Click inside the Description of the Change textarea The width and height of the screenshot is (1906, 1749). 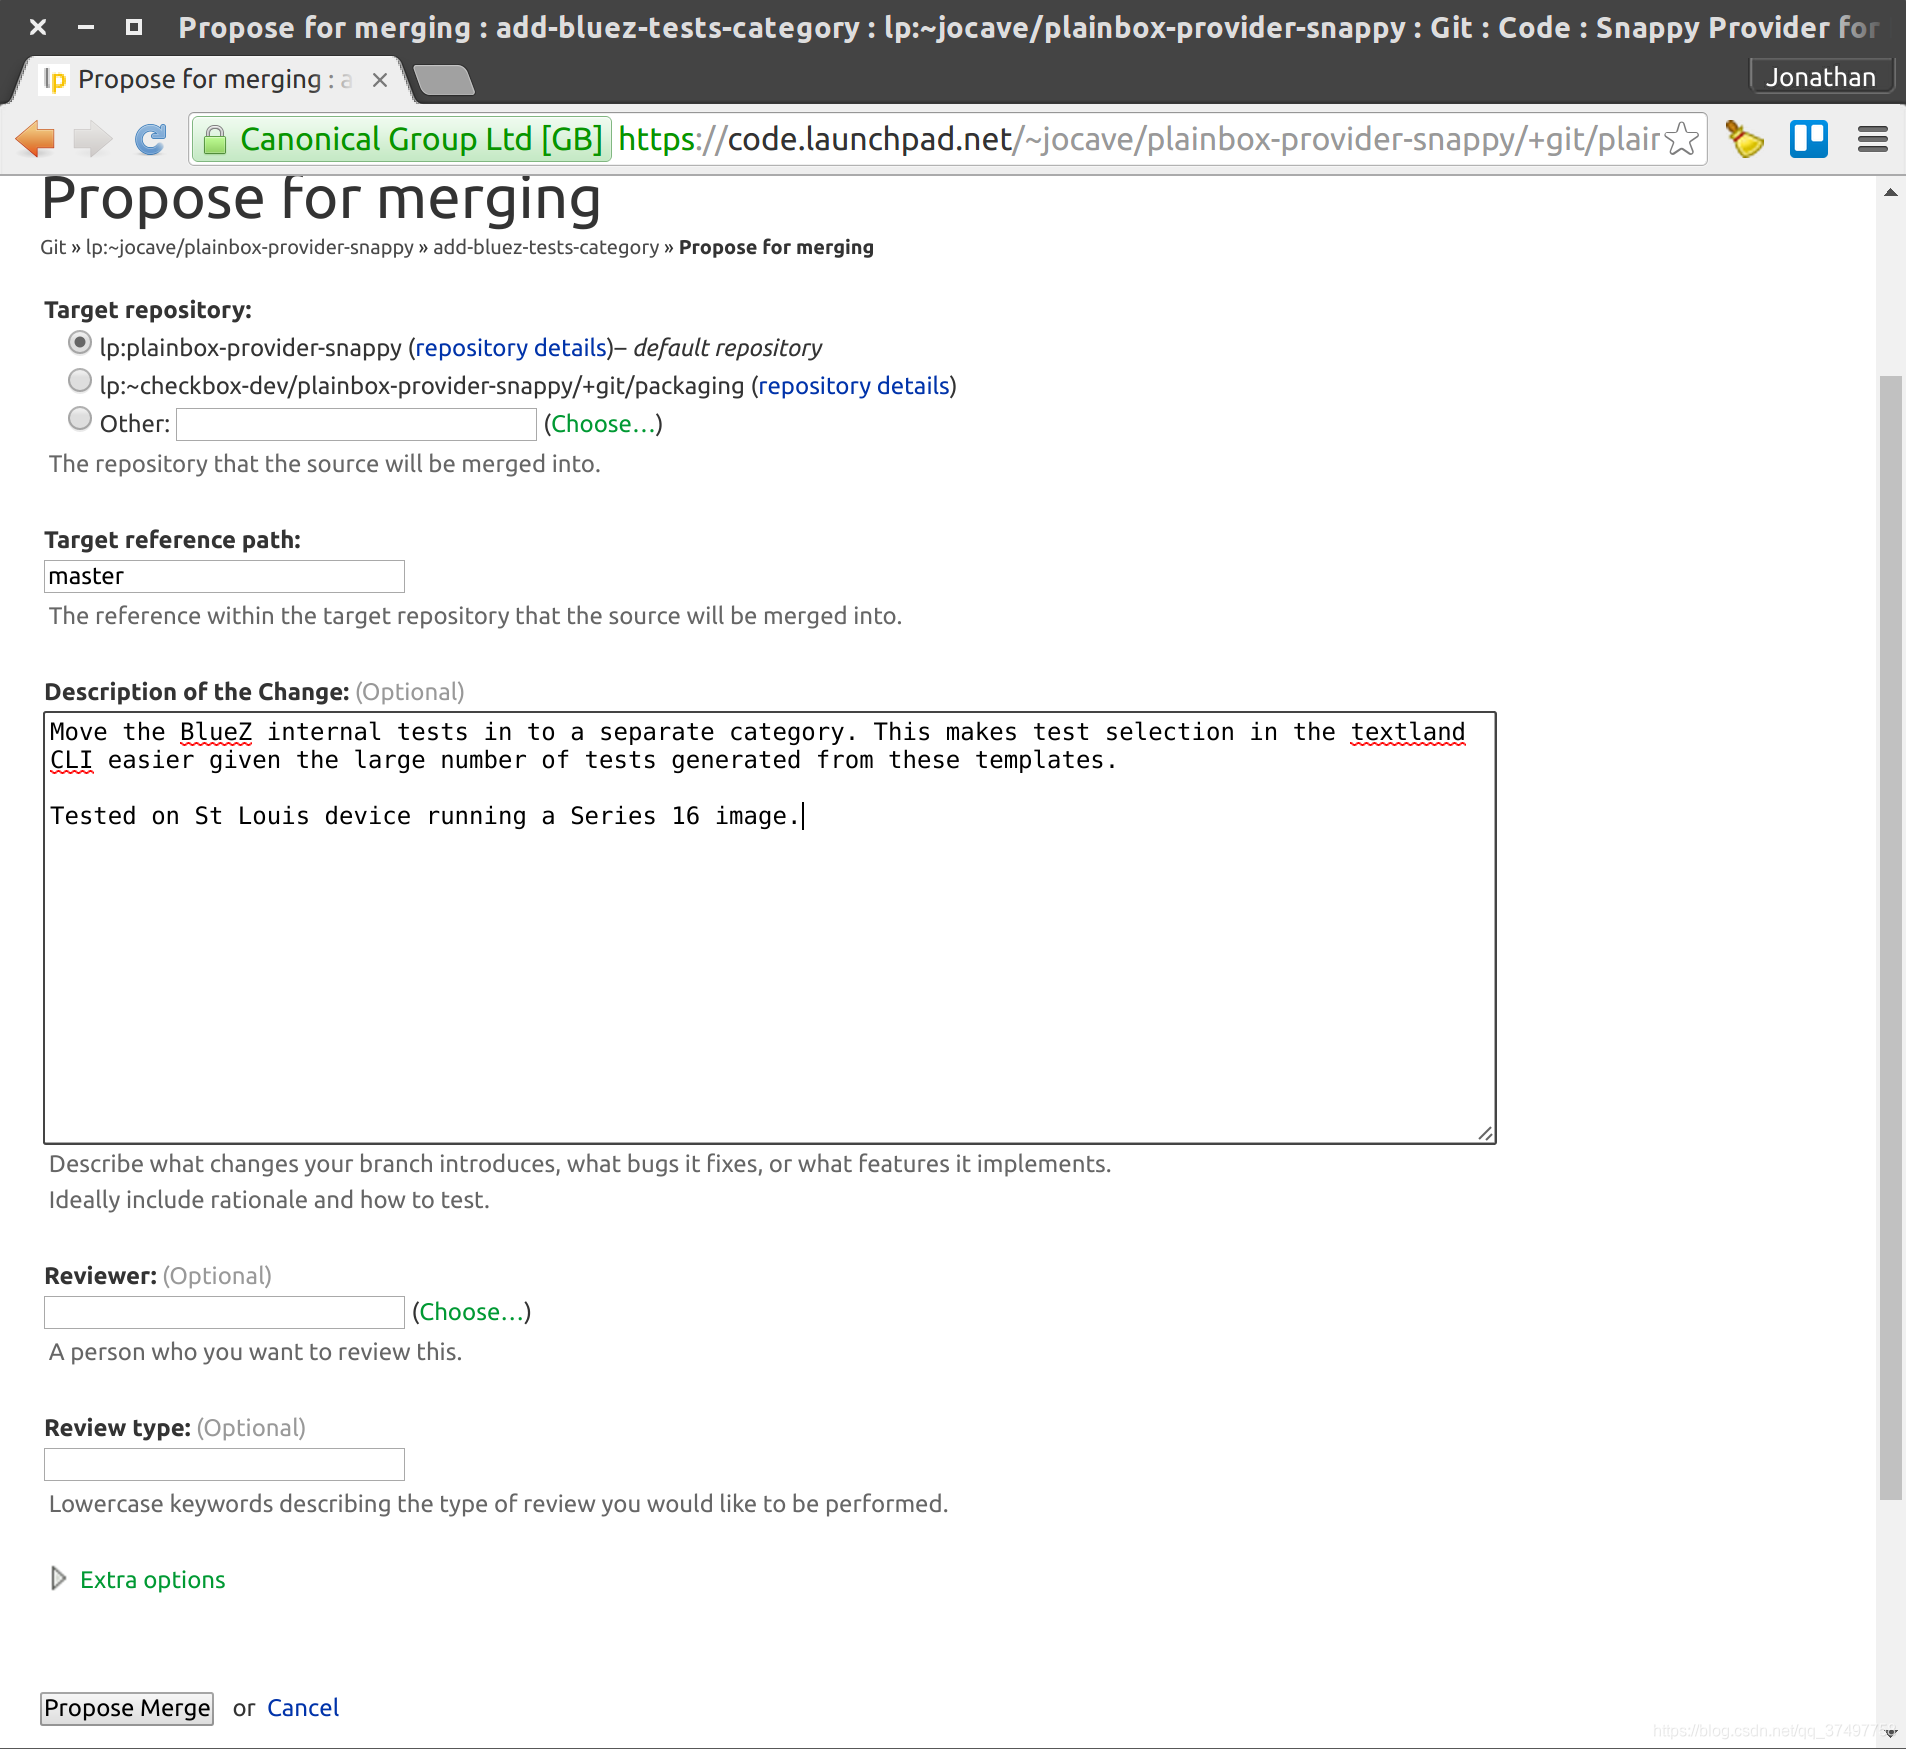(770, 928)
